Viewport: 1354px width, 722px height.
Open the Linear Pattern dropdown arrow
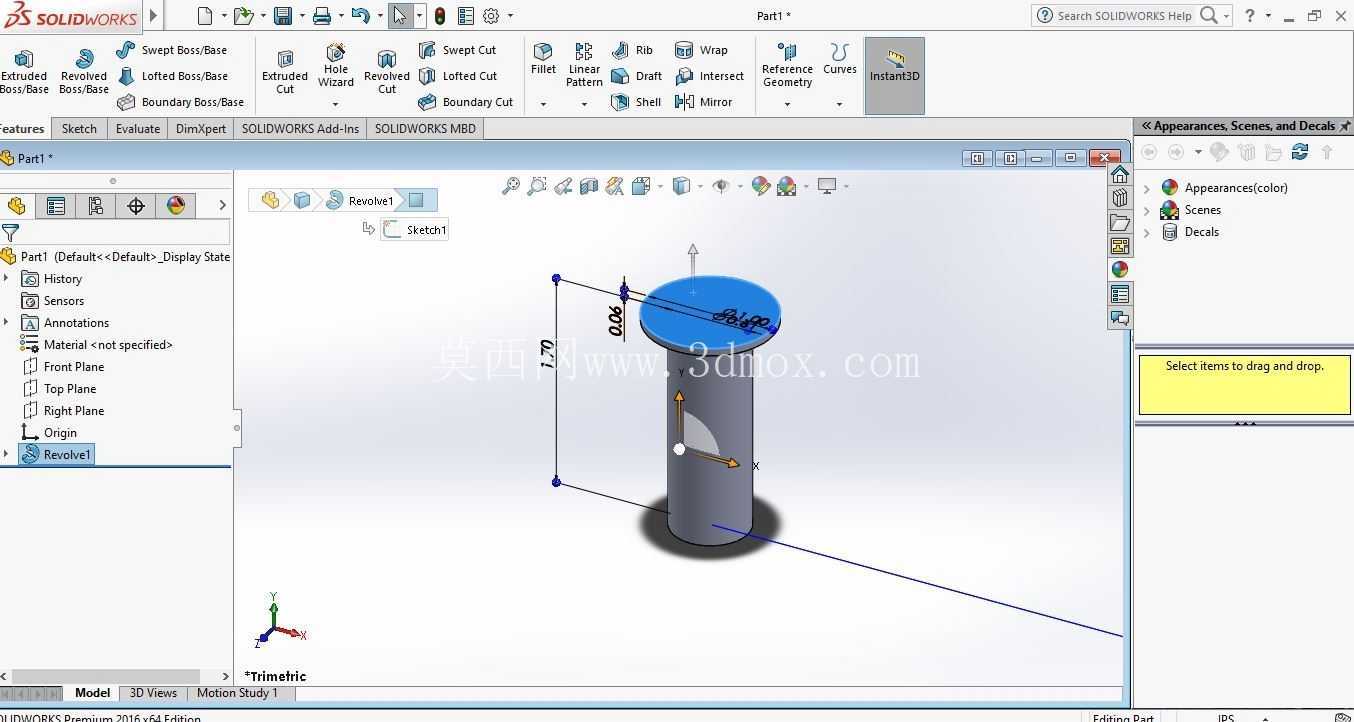(584, 104)
